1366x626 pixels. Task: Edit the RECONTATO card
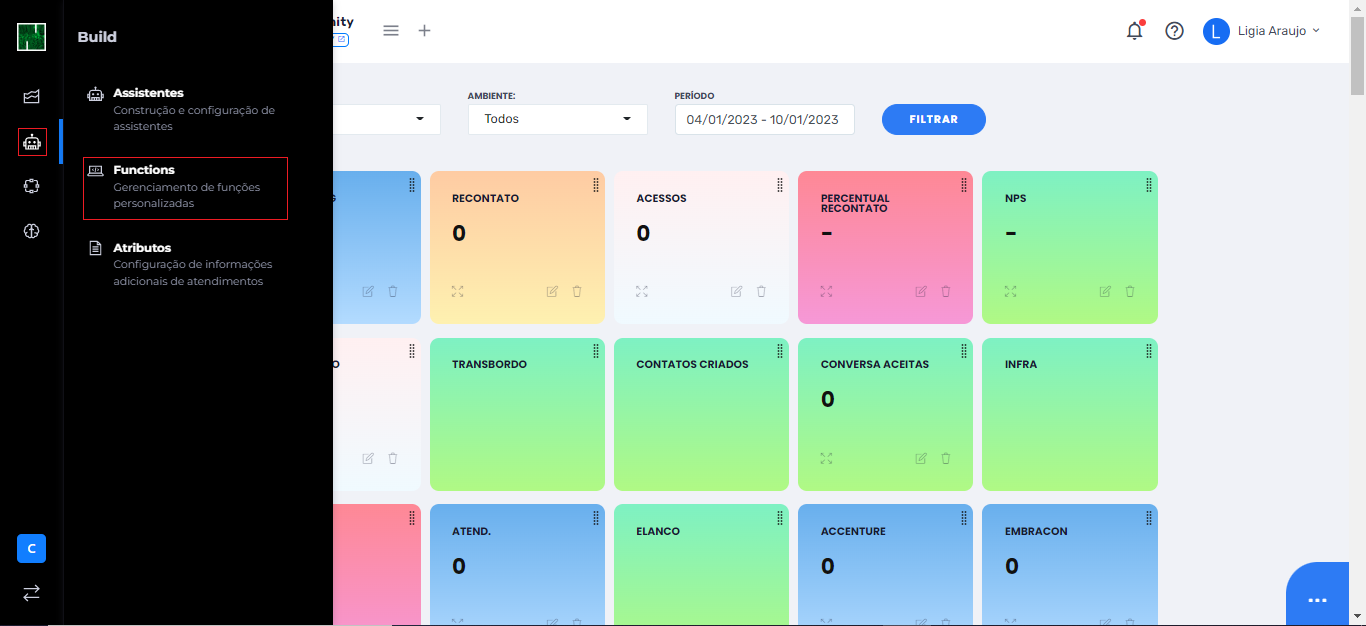(552, 291)
